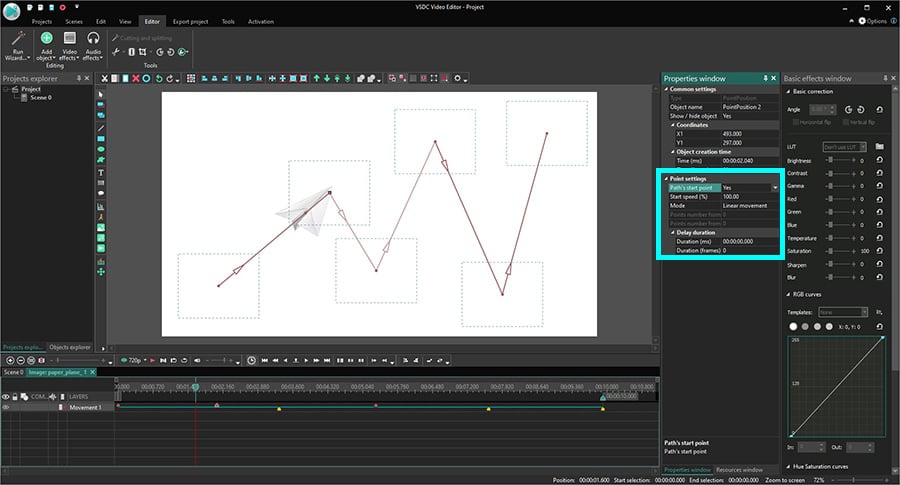Click the scissors cut icon in the editor toolbar

pos(104,79)
